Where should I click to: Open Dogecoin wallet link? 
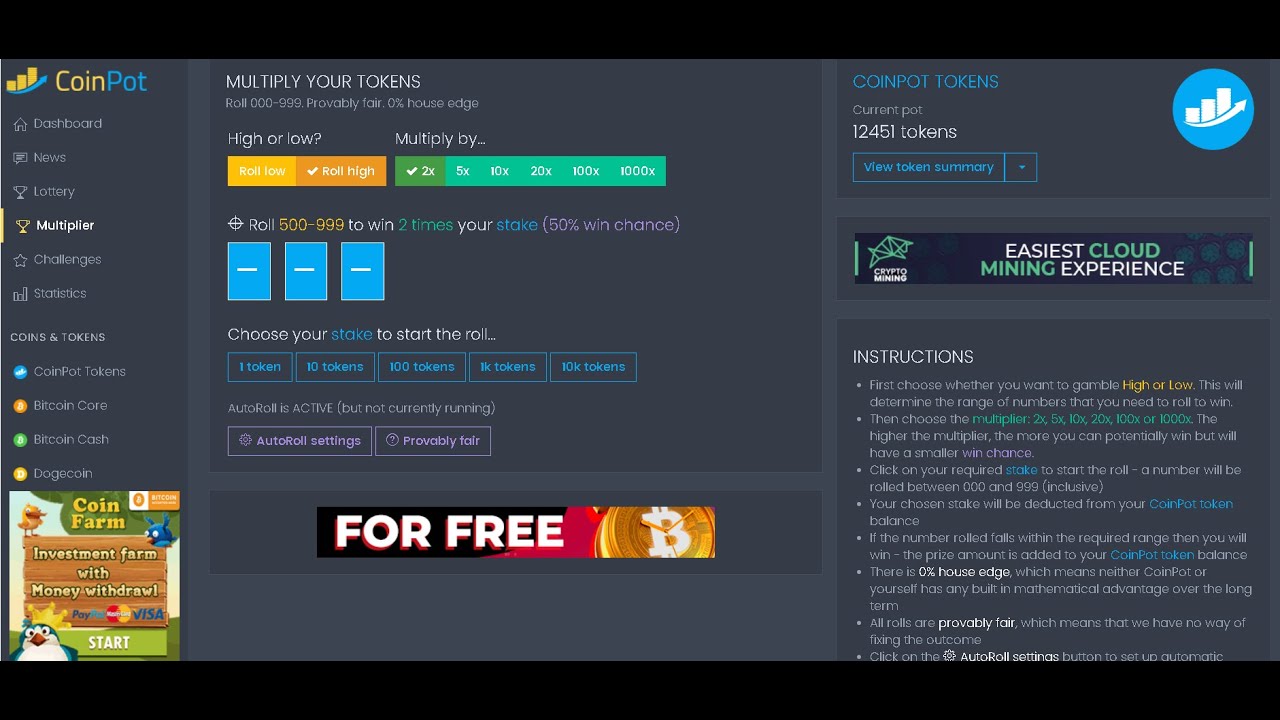pyautogui.click(x=63, y=474)
